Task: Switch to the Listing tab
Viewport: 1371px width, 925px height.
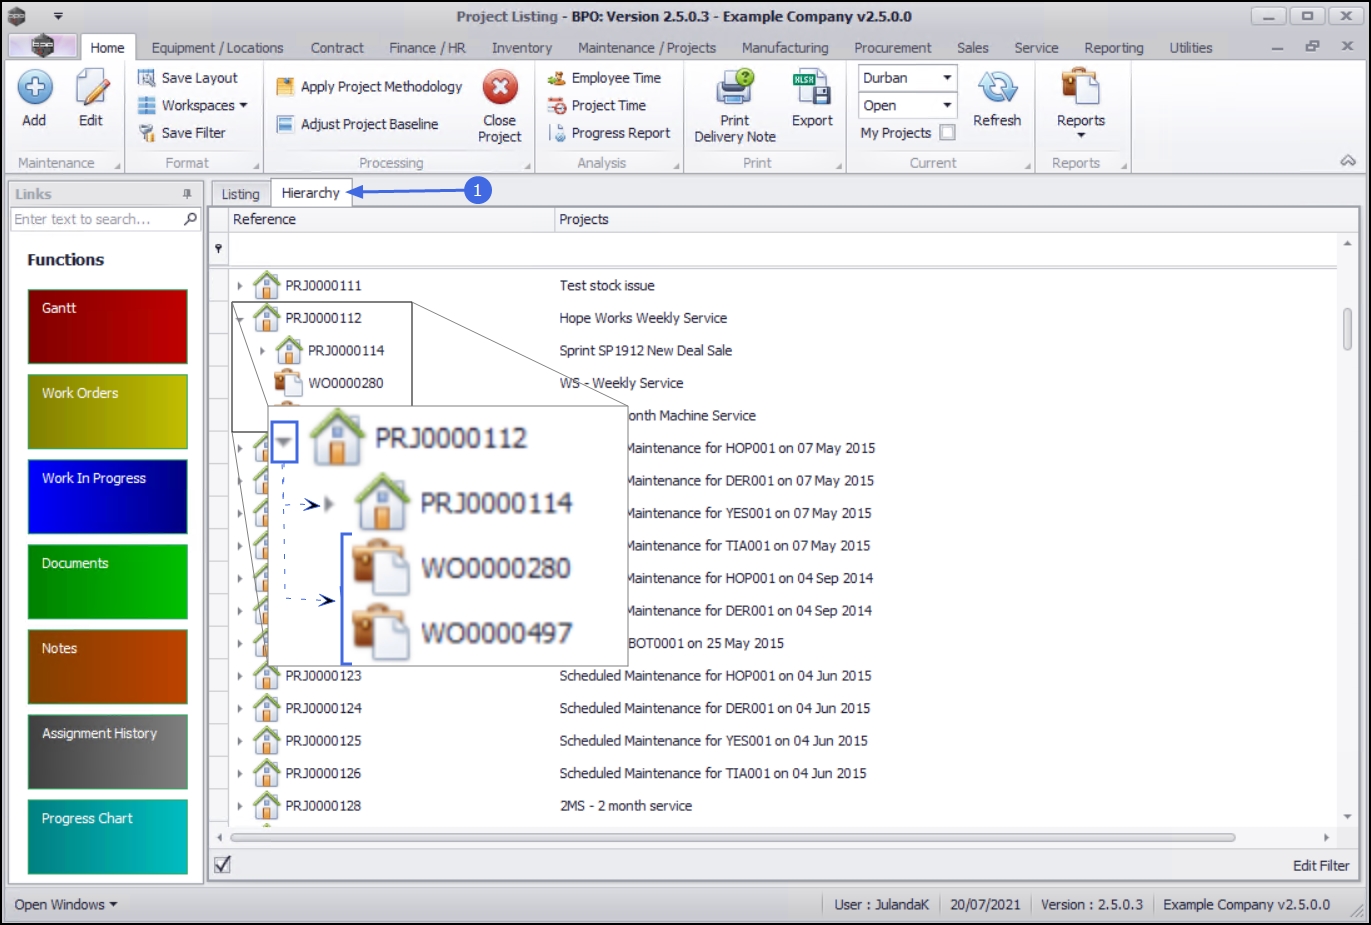Action: coord(240,194)
